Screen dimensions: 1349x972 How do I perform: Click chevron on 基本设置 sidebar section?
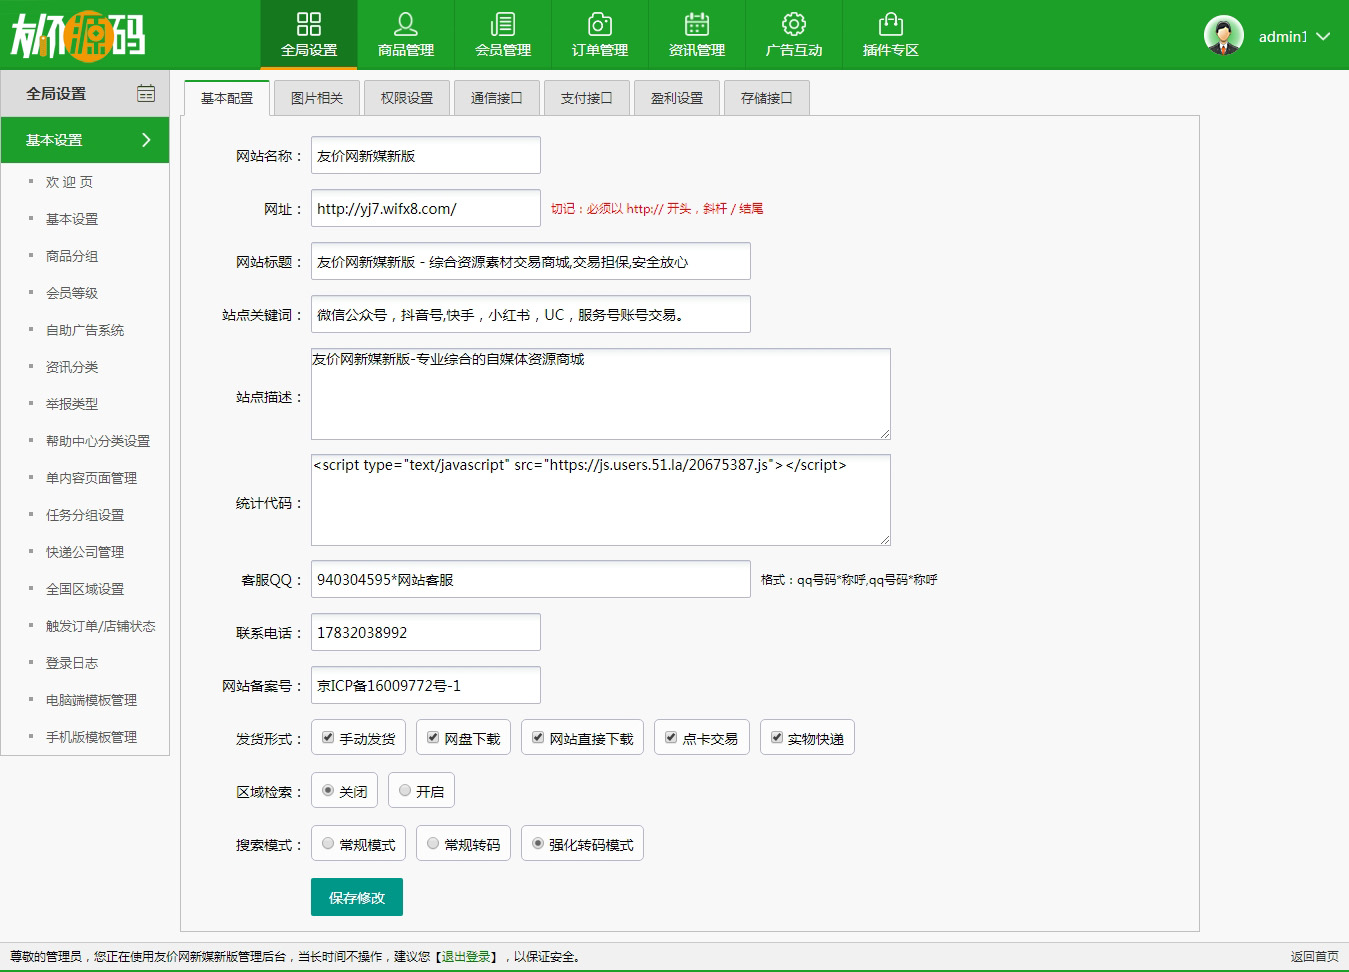(x=146, y=140)
